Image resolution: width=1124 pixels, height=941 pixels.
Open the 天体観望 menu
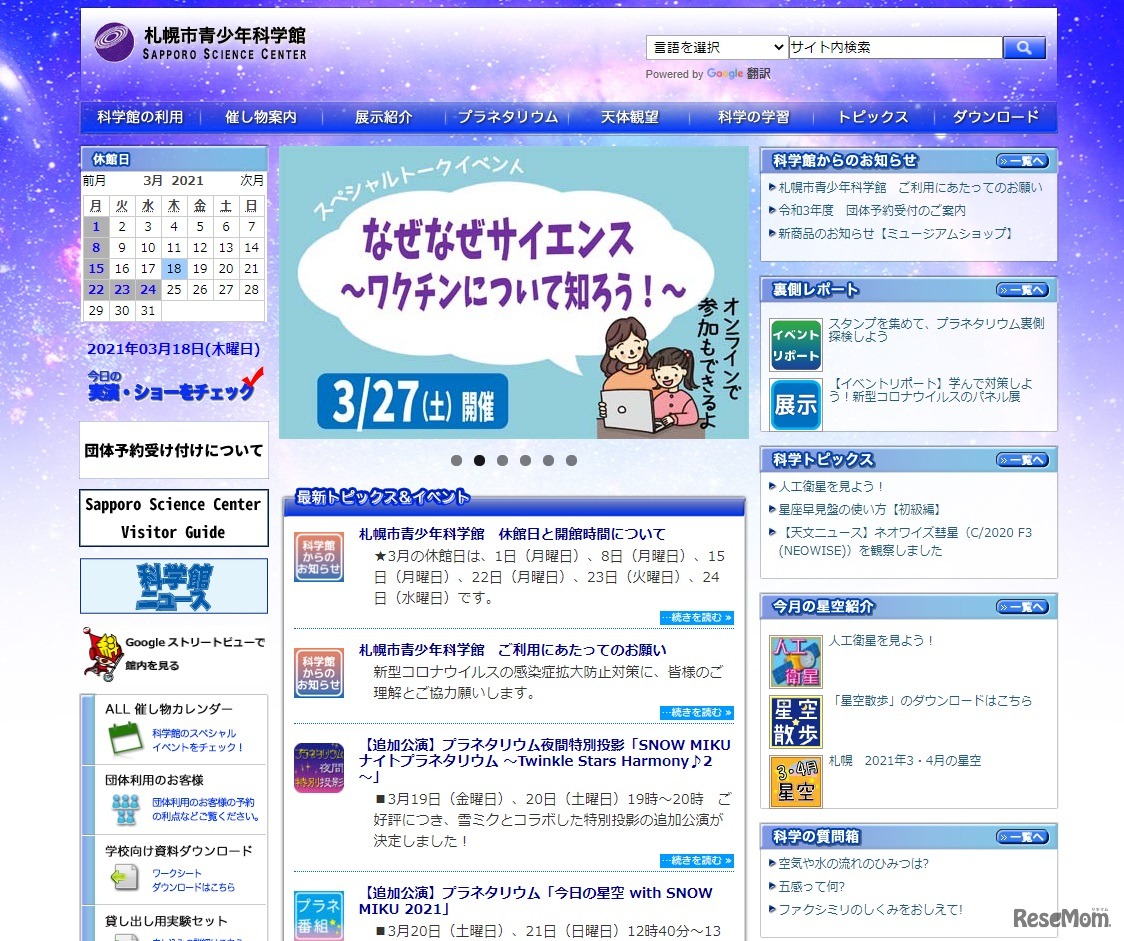coord(629,117)
